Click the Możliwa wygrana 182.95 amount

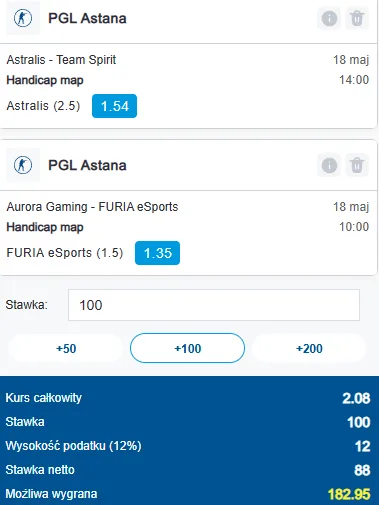point(349,494)
